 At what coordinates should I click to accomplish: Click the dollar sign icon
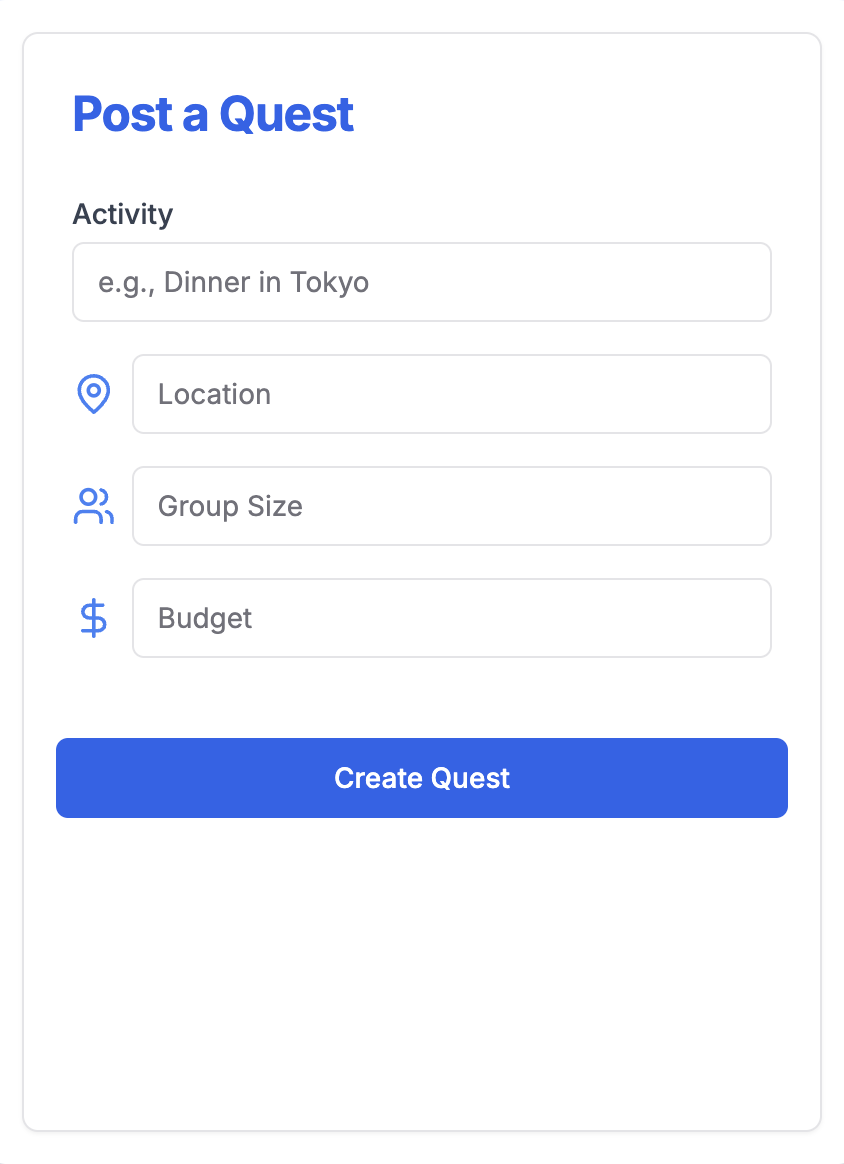(x=94, y=618)
